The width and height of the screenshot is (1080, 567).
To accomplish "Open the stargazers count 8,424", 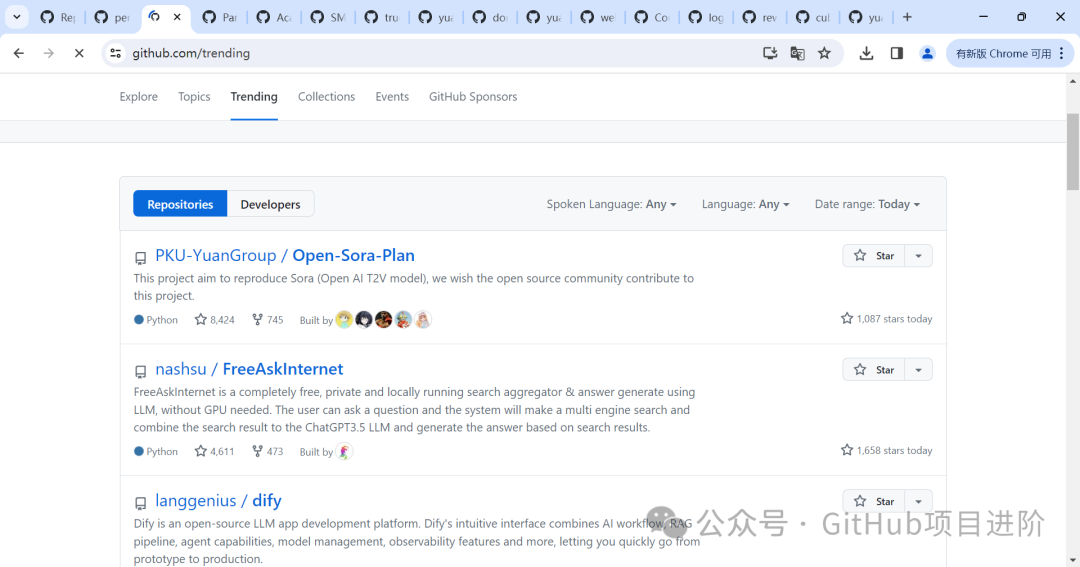I will click(x=214, y=320).
